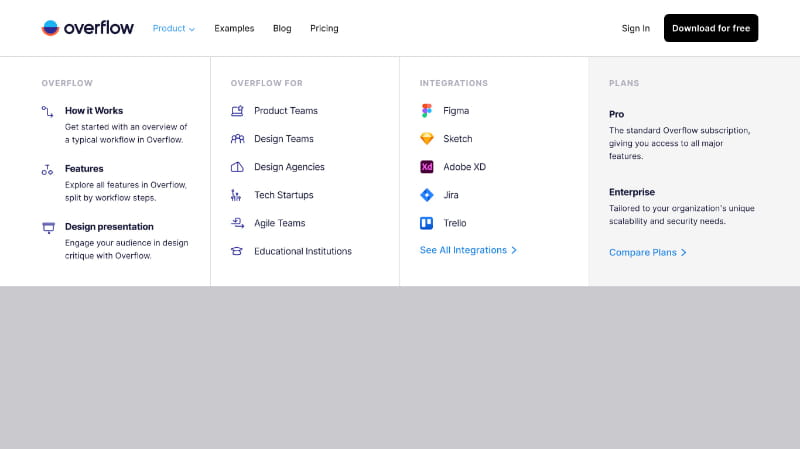
Task: Open the Adobe XD integration link
Action: click(464, 167)
